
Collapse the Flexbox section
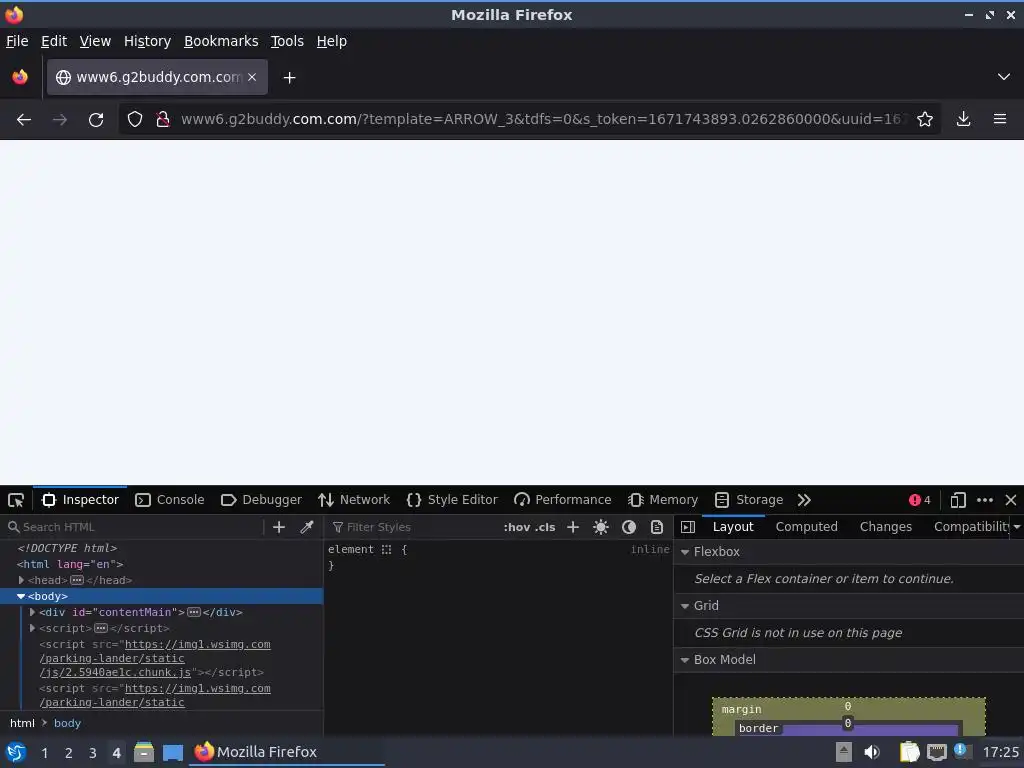(685, 552)
